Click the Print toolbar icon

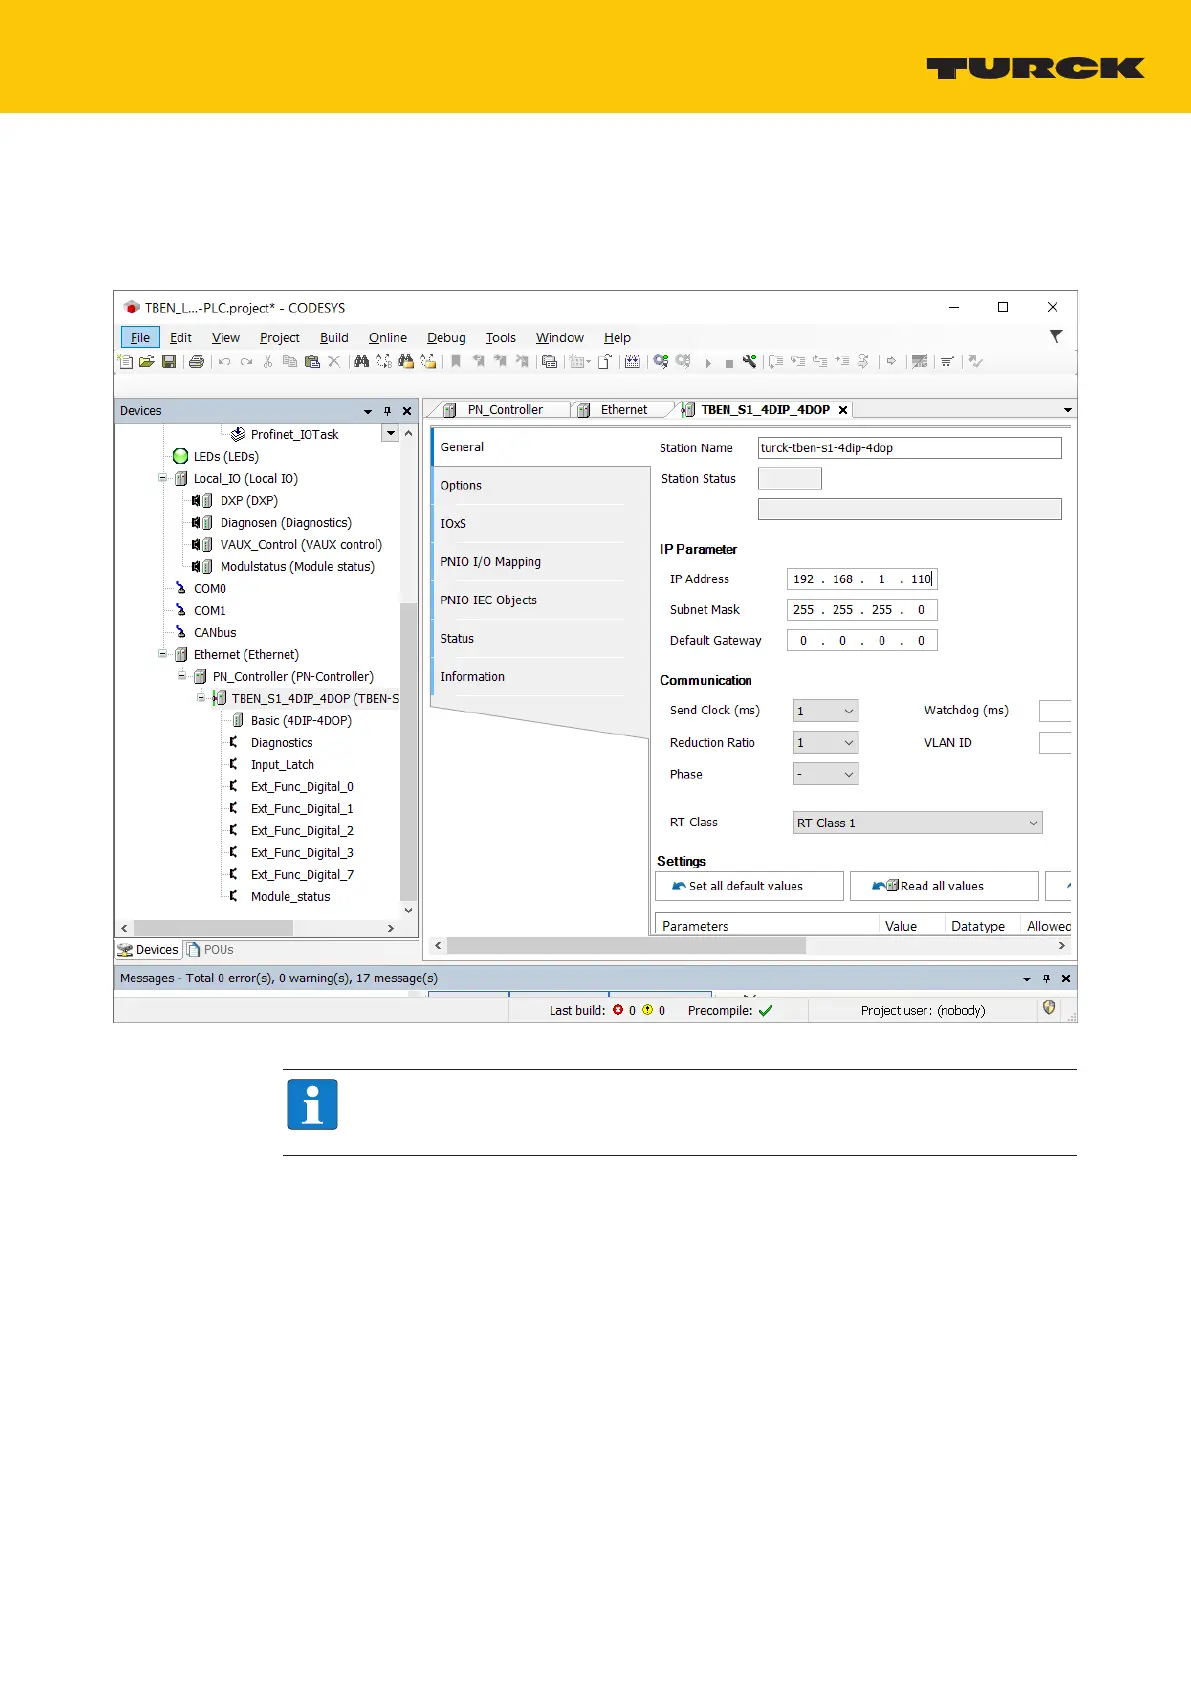[x=196, y=362]
